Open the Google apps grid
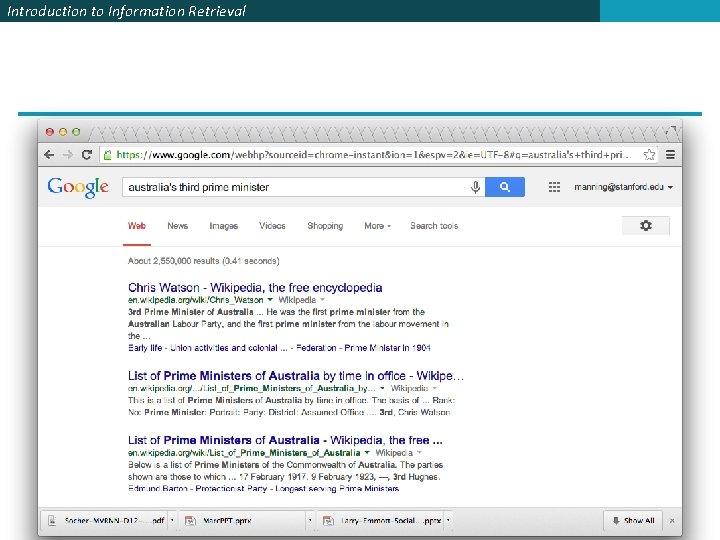Viewport: 720px width, 540px height. click(x=554, y=187)
